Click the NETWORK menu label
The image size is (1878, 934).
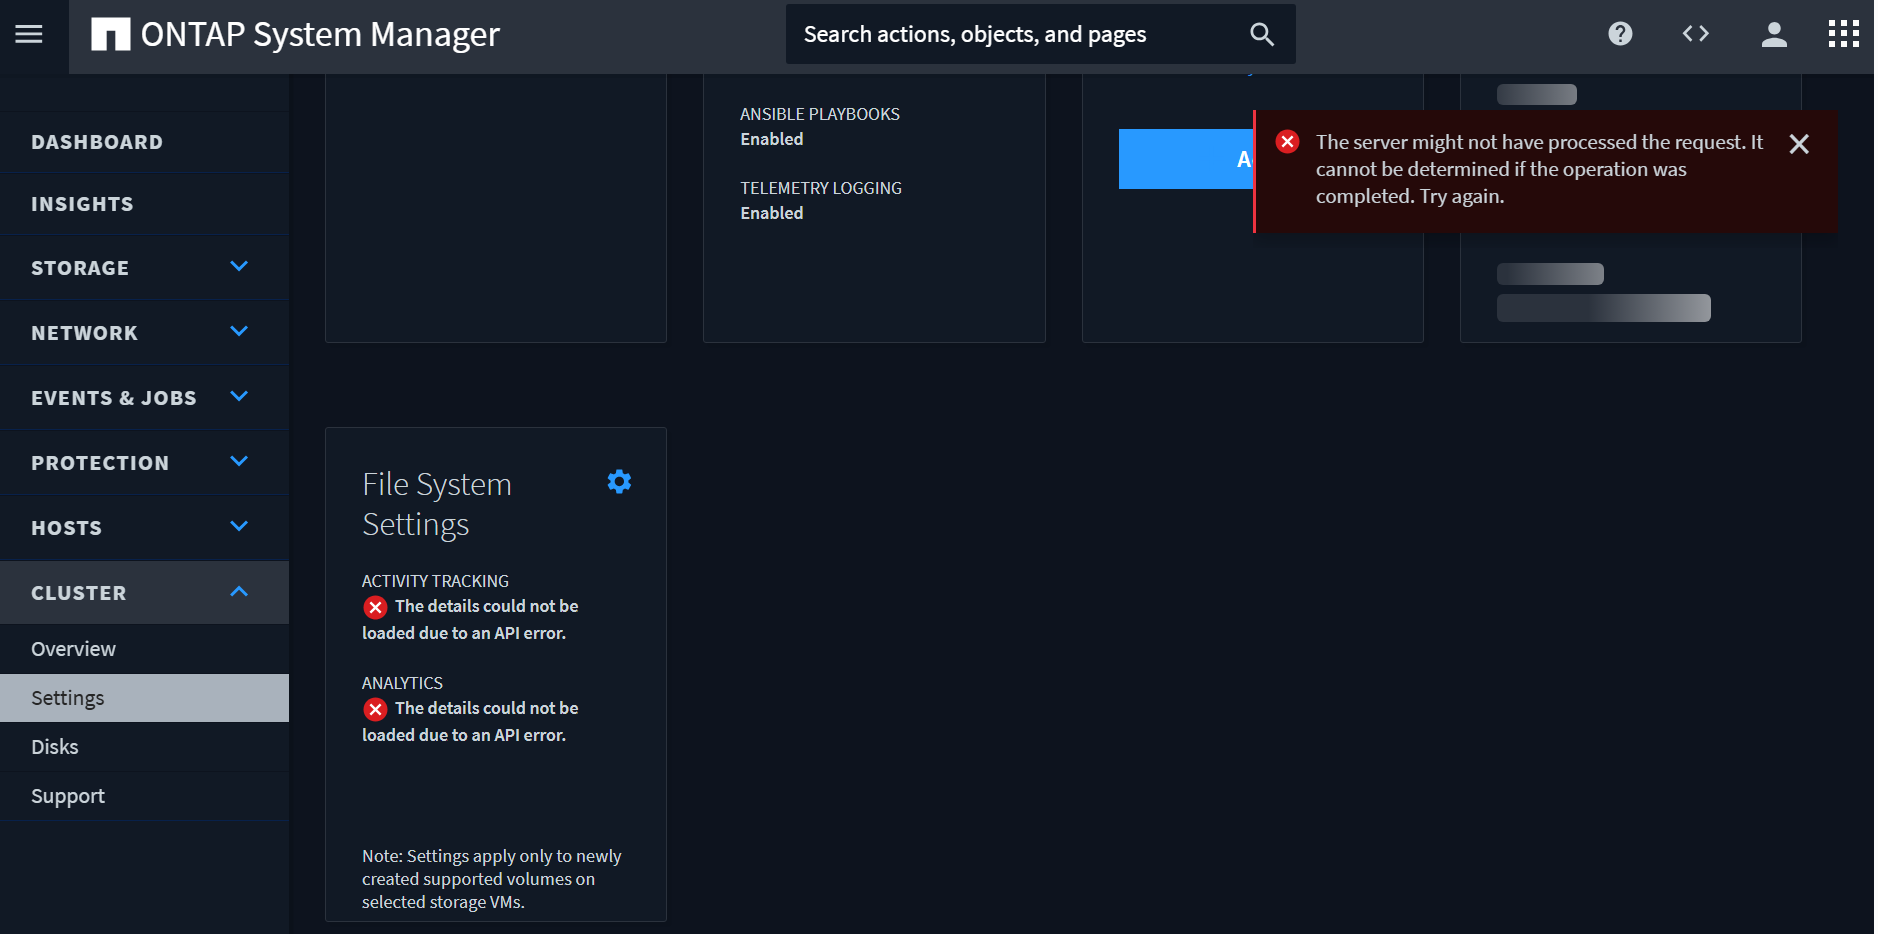(84, 333)
